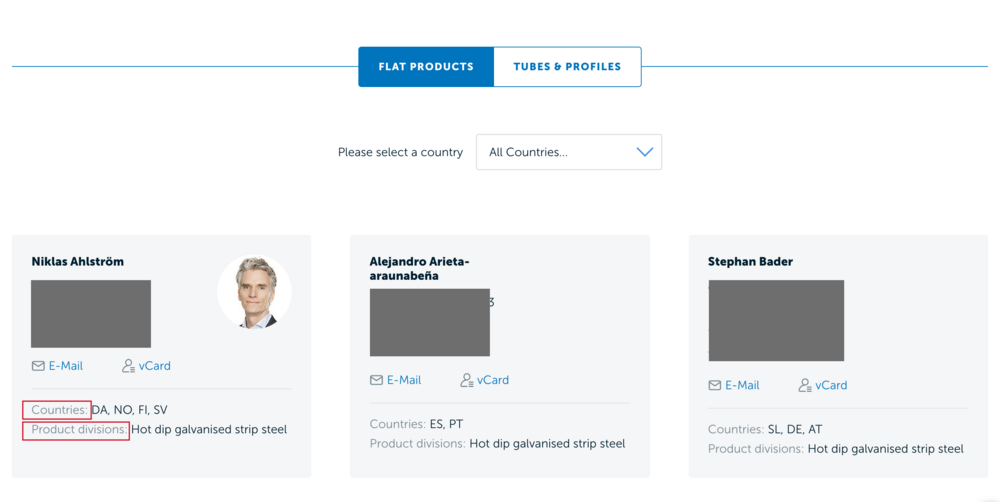Download Stephan Bader's vCard text link
The height and width of the screenshot is (502, 1000).
(x=831, y=385)
